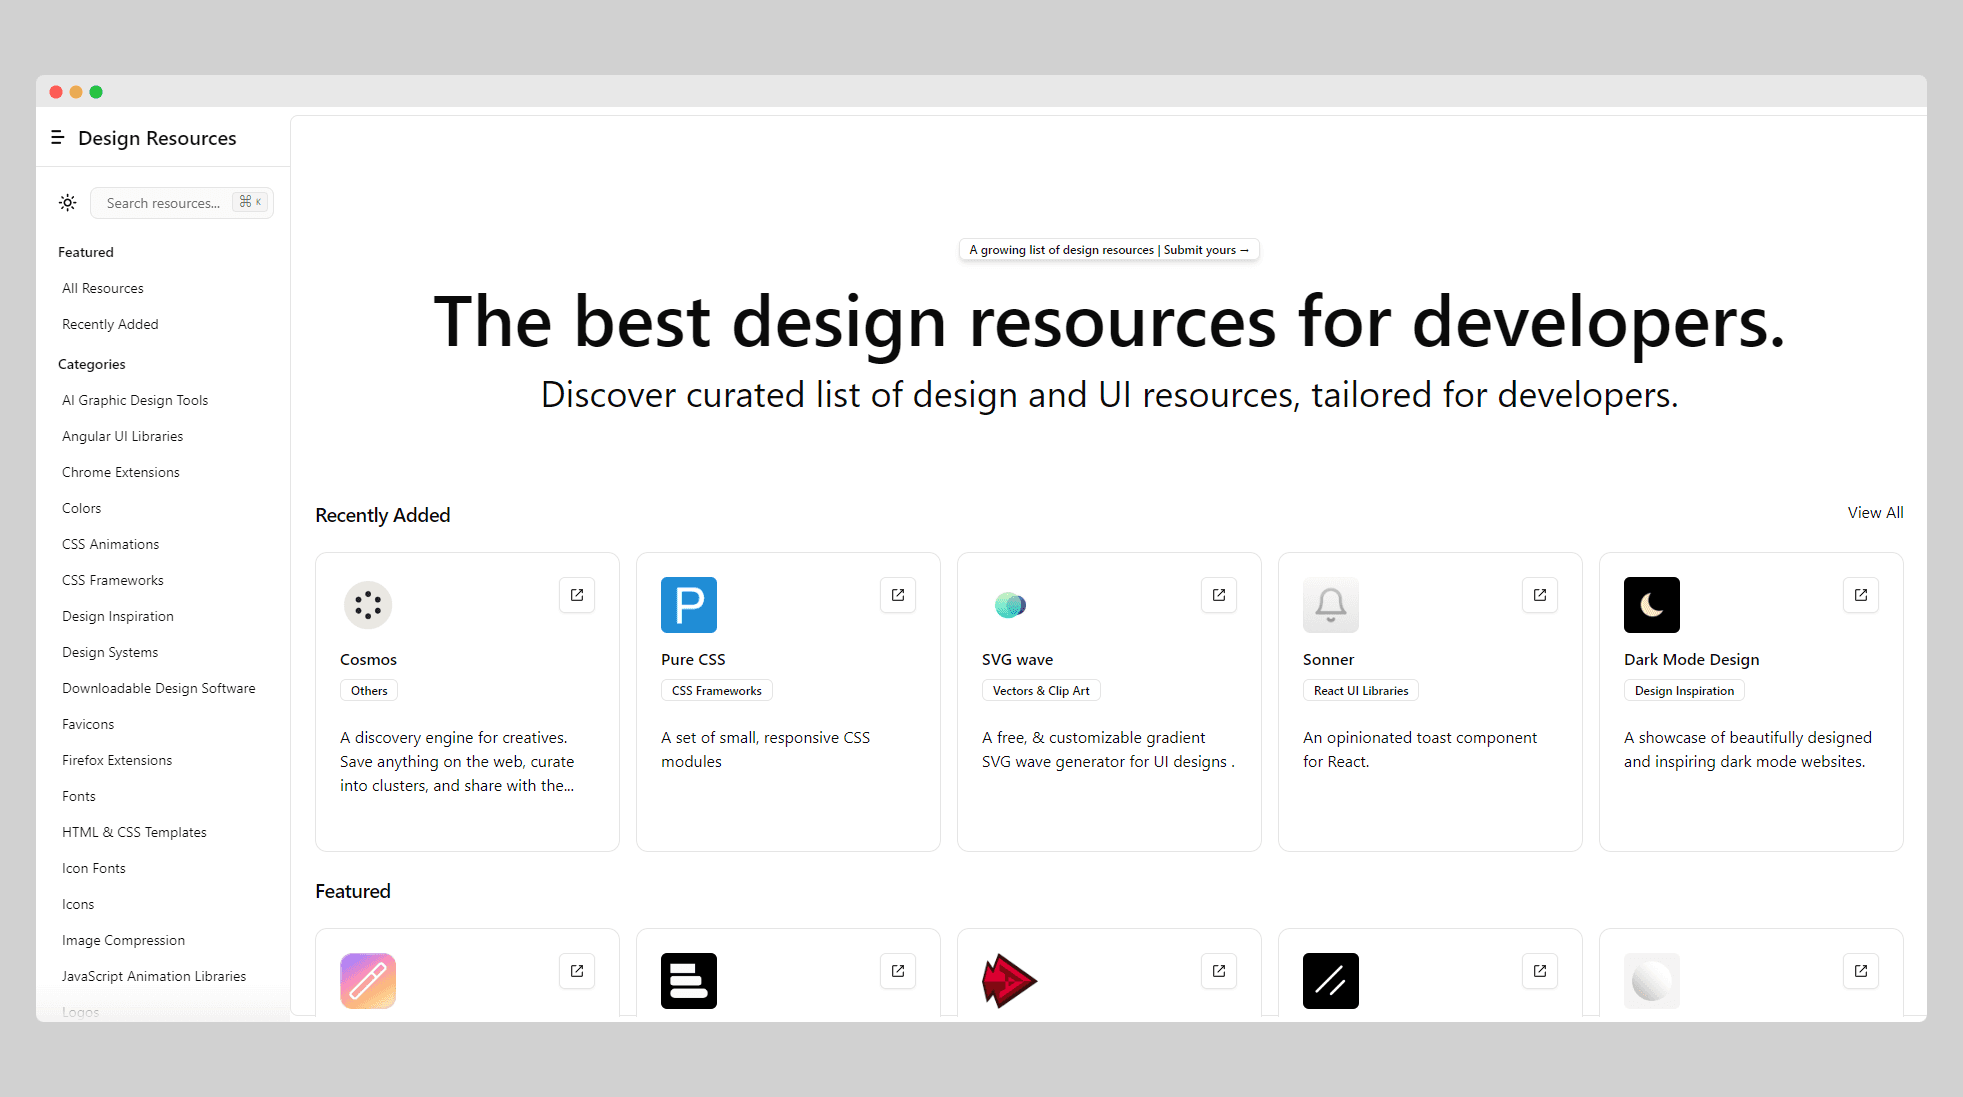Click React UI Libraries tag on Sonner card

pos(1361,691)
